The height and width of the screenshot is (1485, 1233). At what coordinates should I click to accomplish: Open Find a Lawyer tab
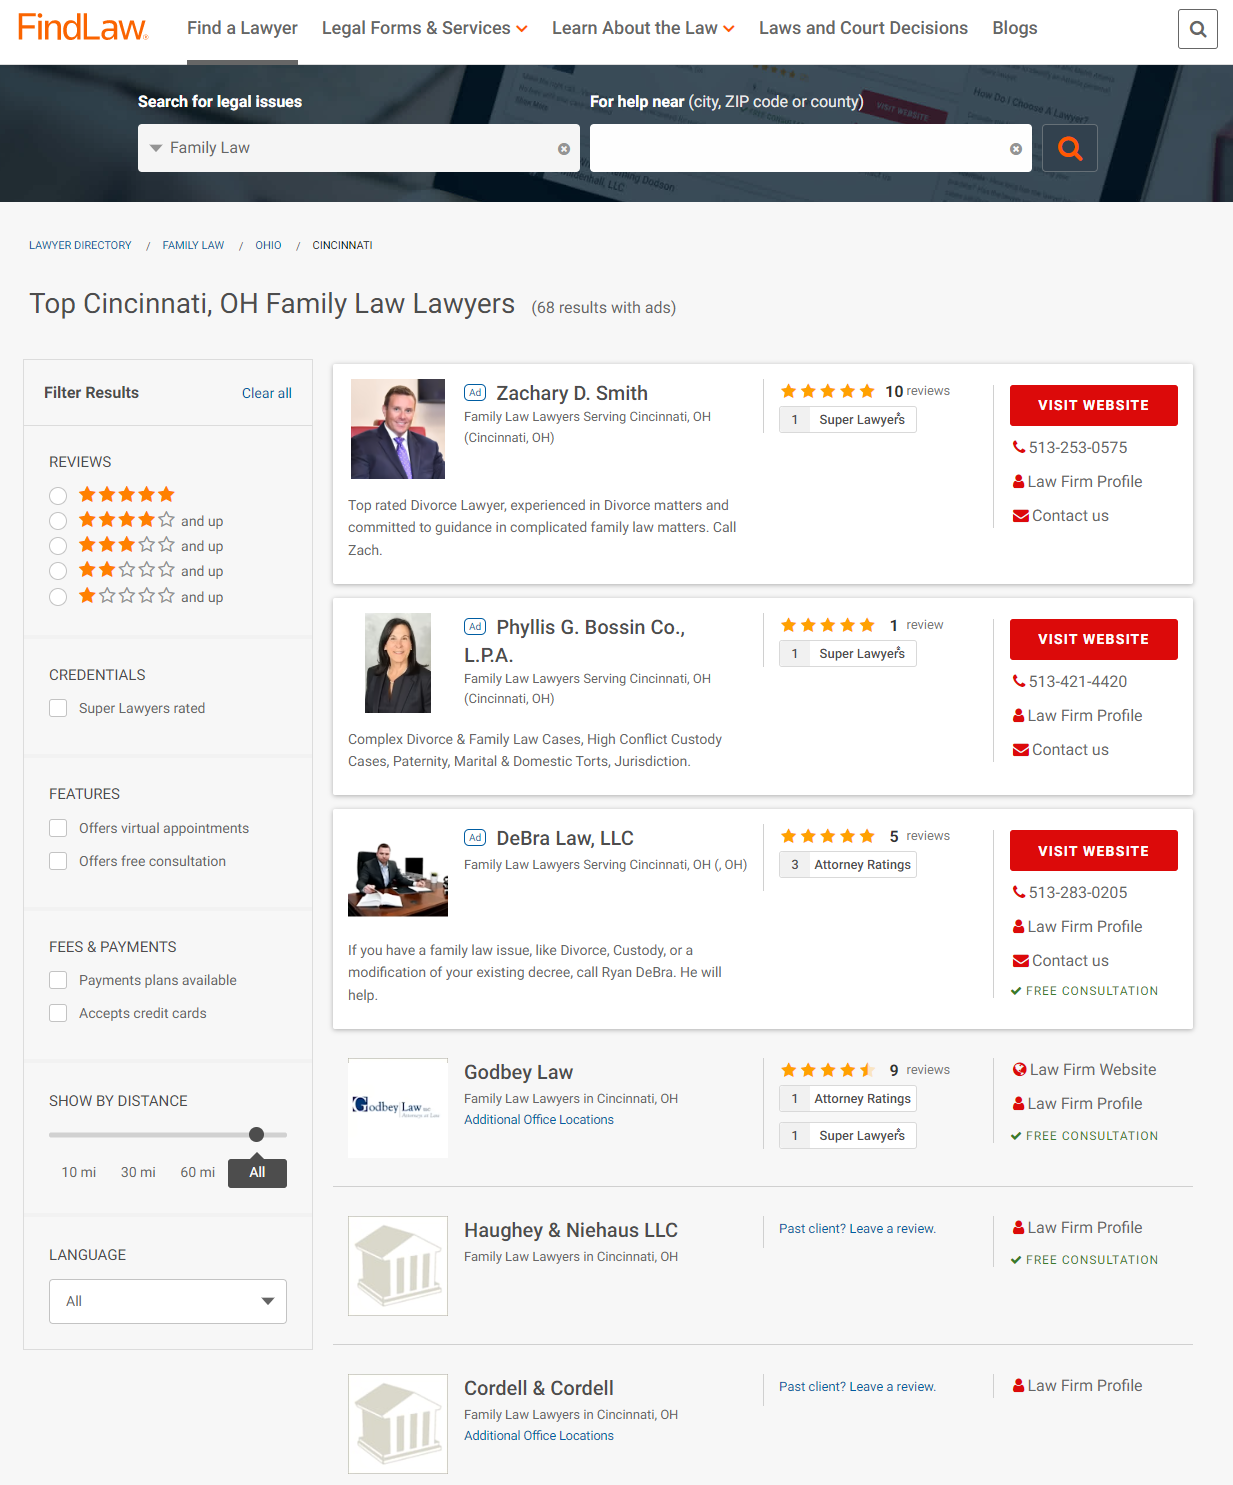click(x=242, y=28)
